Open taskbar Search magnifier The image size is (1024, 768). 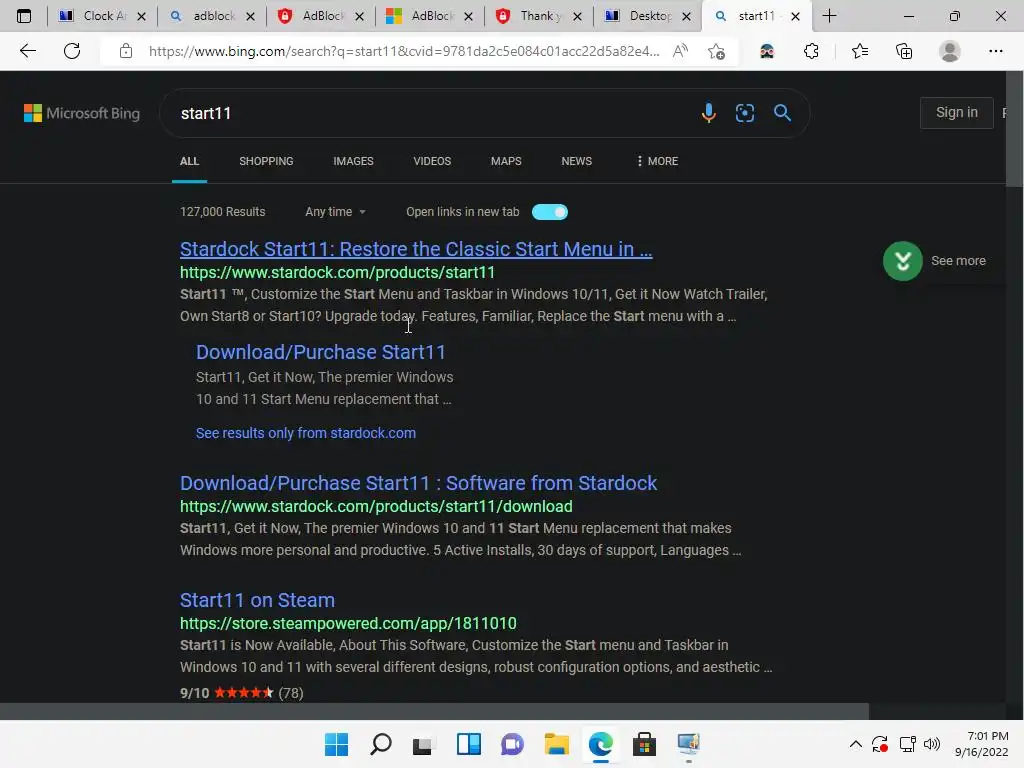[x=380, y=744]
